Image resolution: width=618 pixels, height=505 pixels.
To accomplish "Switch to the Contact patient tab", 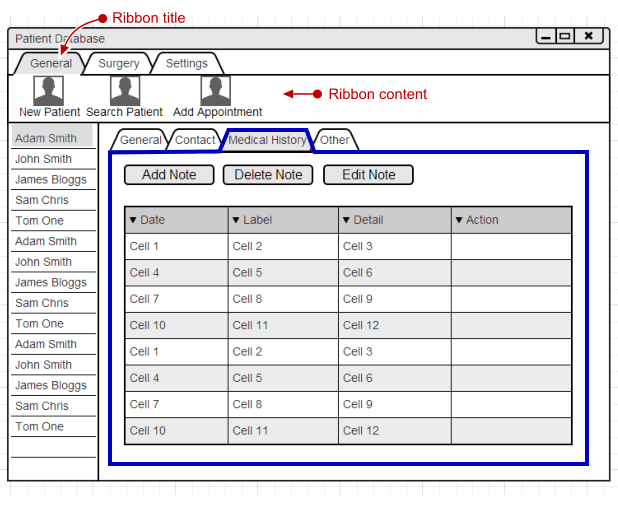I will (195, 140).
